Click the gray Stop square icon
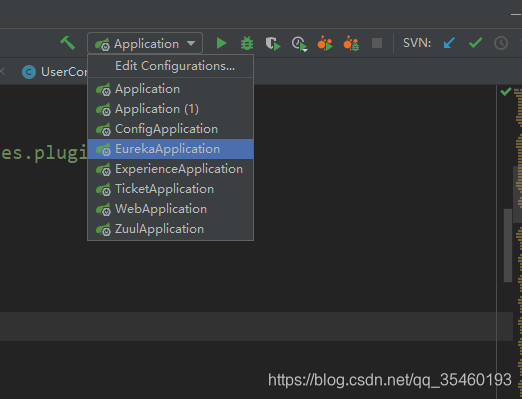Viewport: 522px width, 399px height. coord(377,43)
